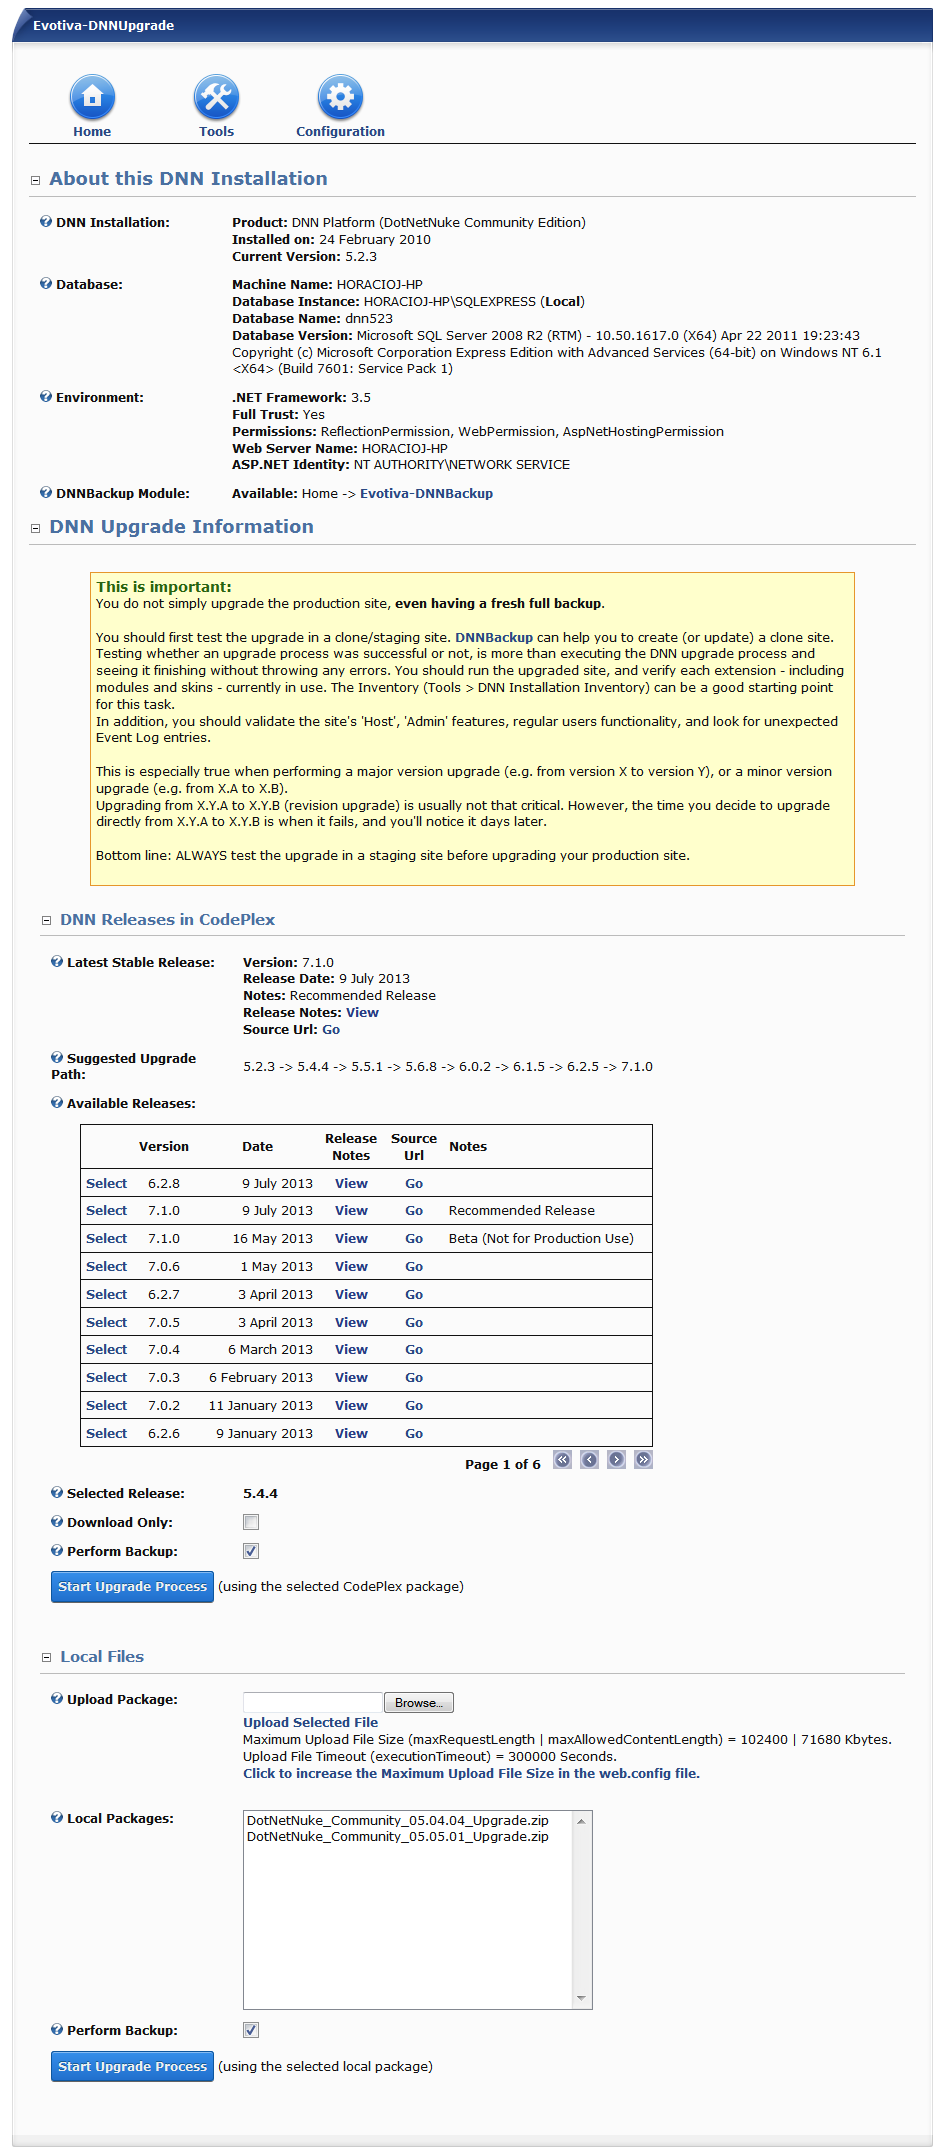This screenshot has width=943, height=2155.
Task: Click help icon beside Upload Package
Action: (x=57, y=1699)
